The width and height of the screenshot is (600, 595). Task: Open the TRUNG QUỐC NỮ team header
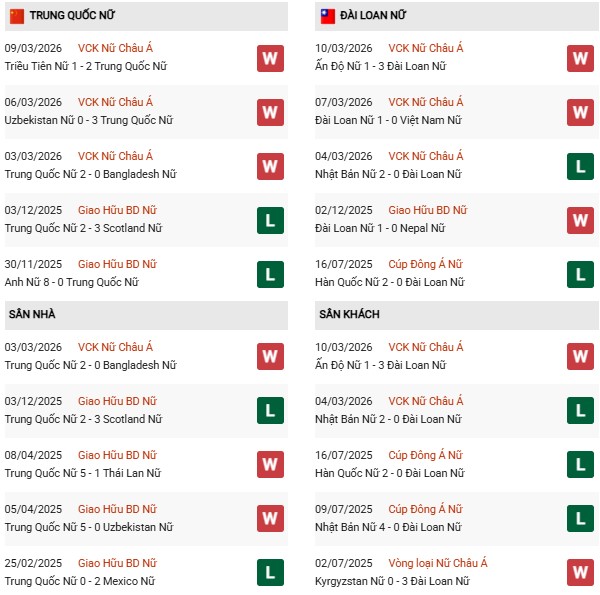point(70,16)
